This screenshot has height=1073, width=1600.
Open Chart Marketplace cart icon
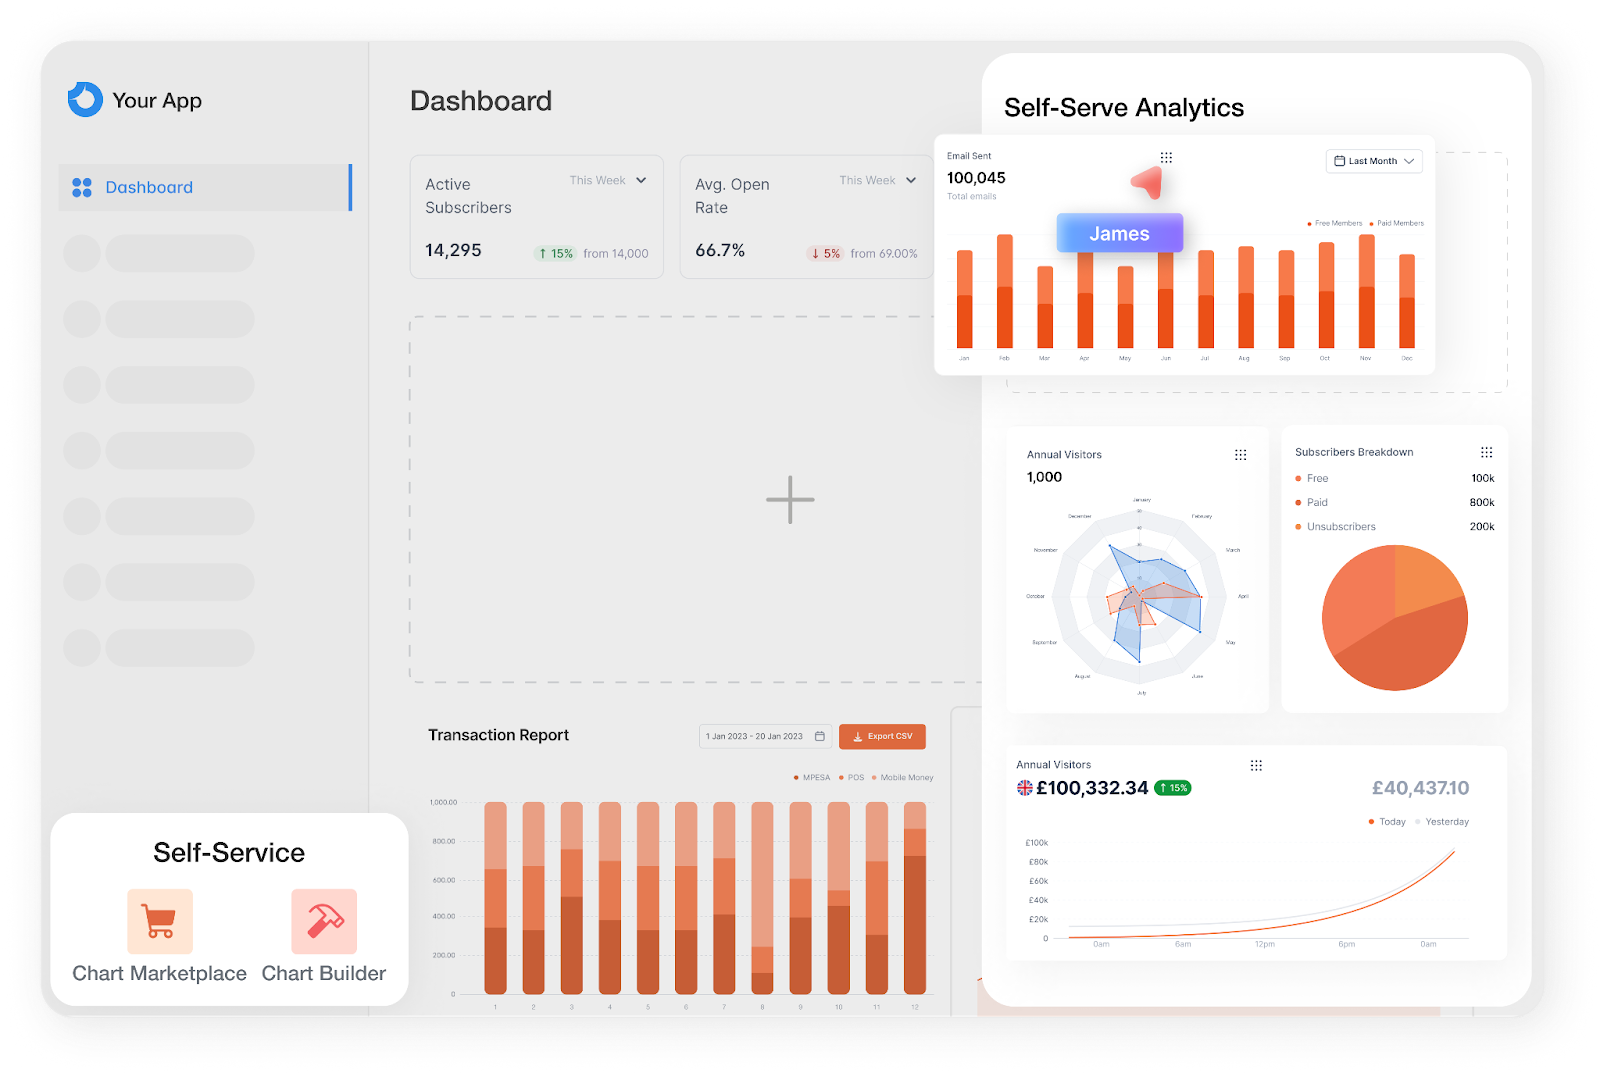pos(160,921)
